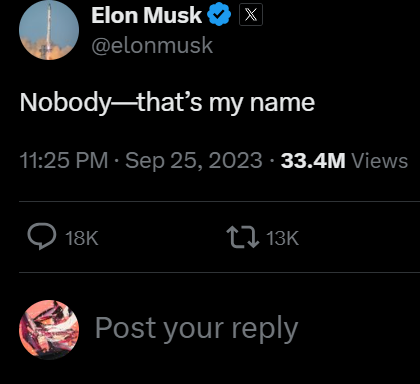Click the repost arrows icon

pos(243,237)
